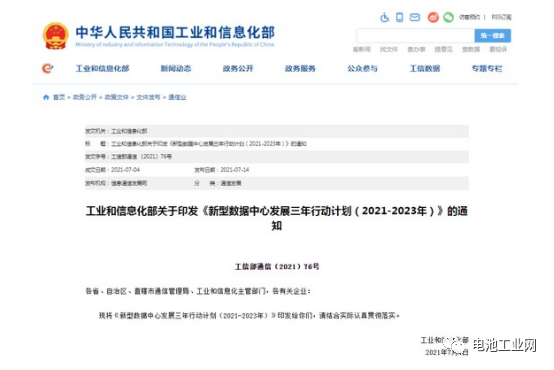Click the home icon in breadcrumb

[x=46, y=97]
